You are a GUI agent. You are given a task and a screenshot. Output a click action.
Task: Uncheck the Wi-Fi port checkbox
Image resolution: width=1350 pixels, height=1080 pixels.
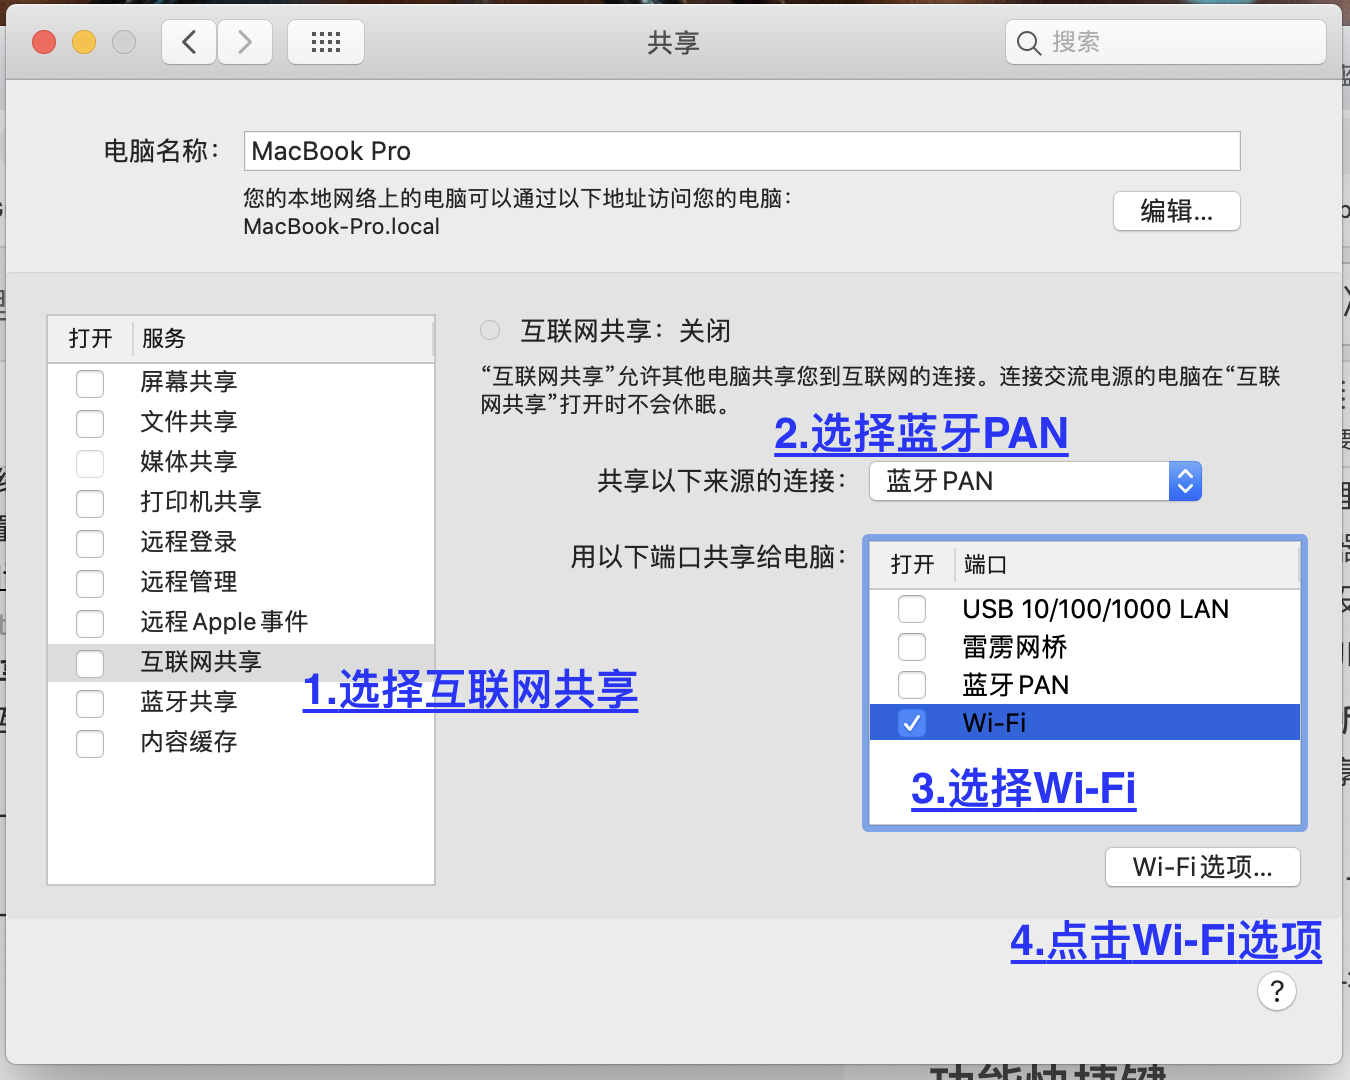(912, 723)
